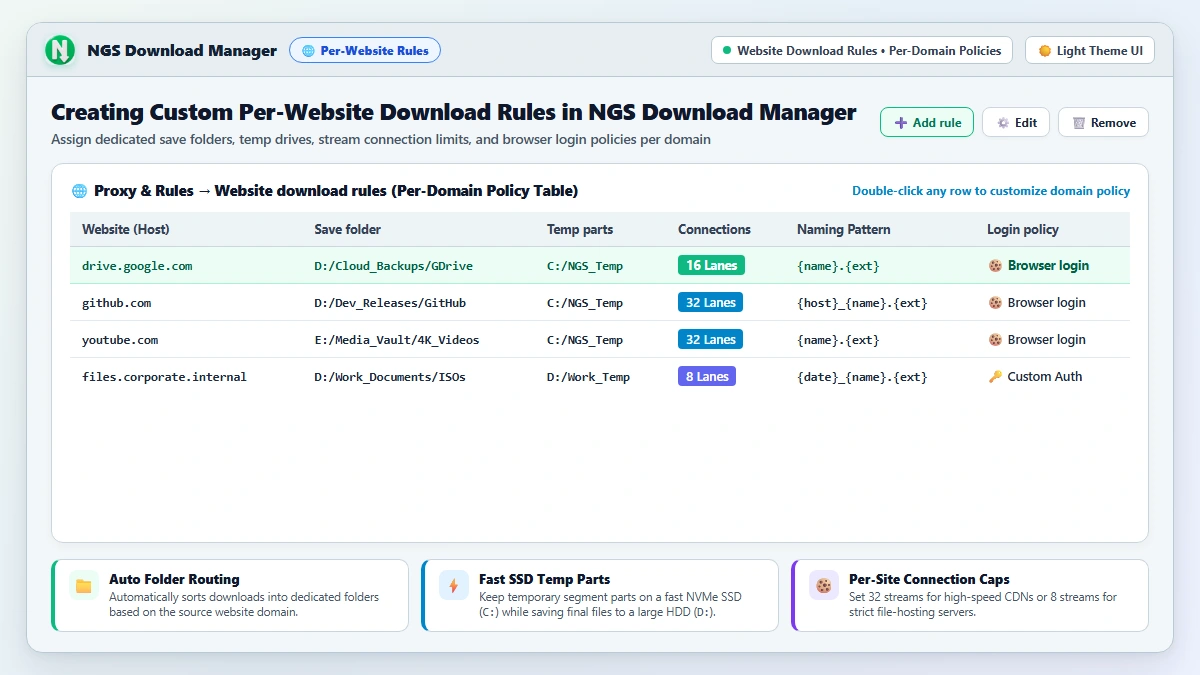Click C:/NGS_Temp in the github.com row
This screenshot has height=675, width=1200.
(x=585, y=303)
